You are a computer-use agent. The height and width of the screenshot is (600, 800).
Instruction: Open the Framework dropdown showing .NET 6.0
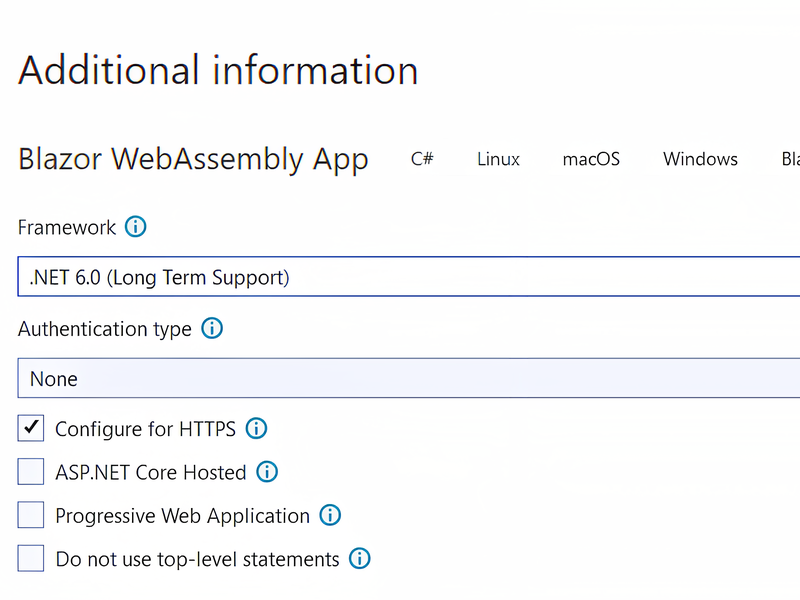[409, 277]
